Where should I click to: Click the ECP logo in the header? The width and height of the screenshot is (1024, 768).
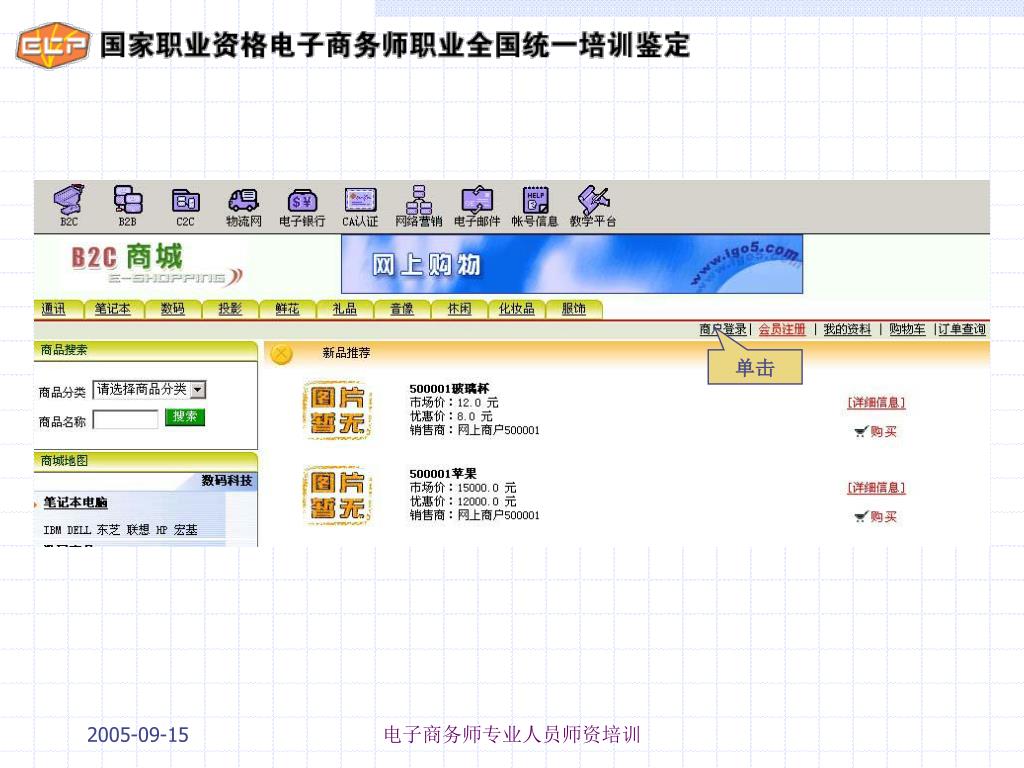pyautogui.click(x=52, y=45)
